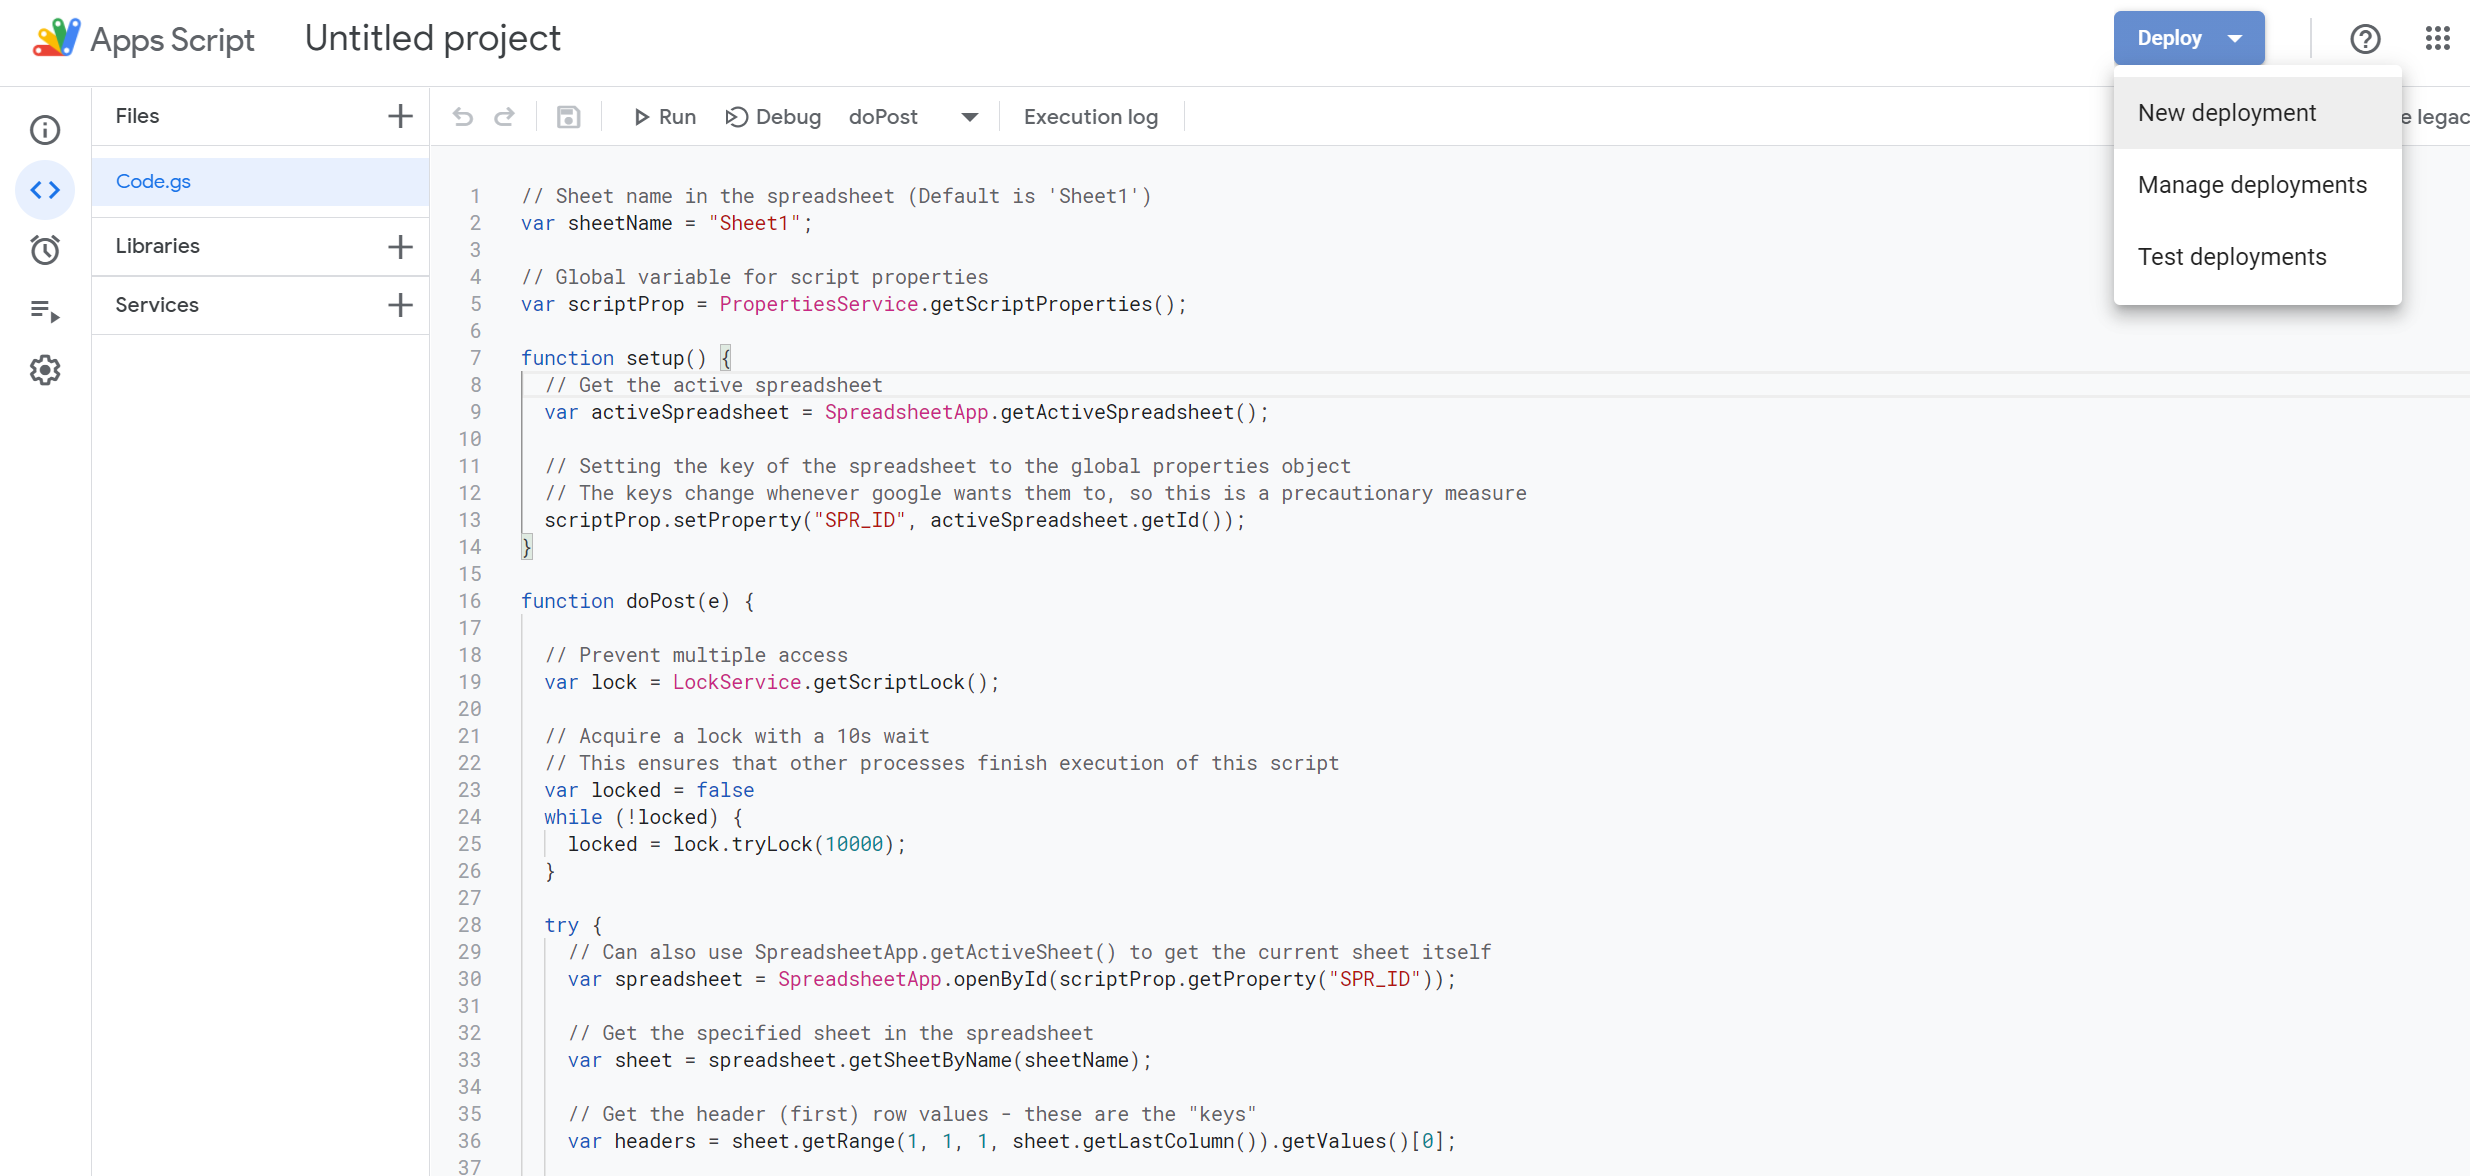
Task: Click the Undo arrow in toolbar
Action: click(x=462, y=117)
